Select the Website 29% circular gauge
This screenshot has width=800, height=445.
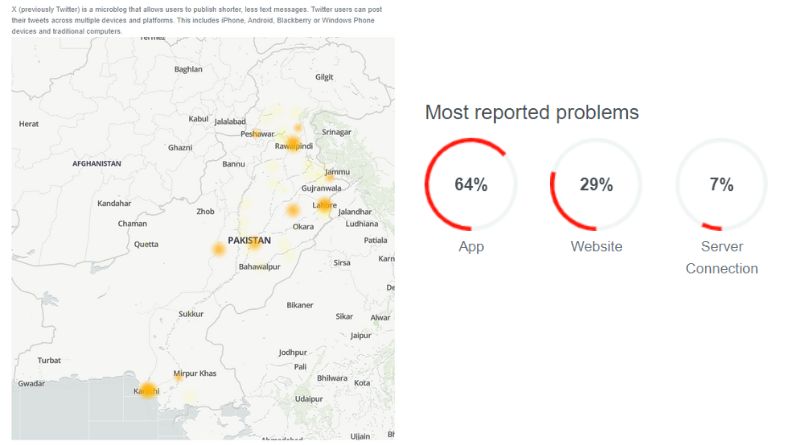tap(596, 185)
